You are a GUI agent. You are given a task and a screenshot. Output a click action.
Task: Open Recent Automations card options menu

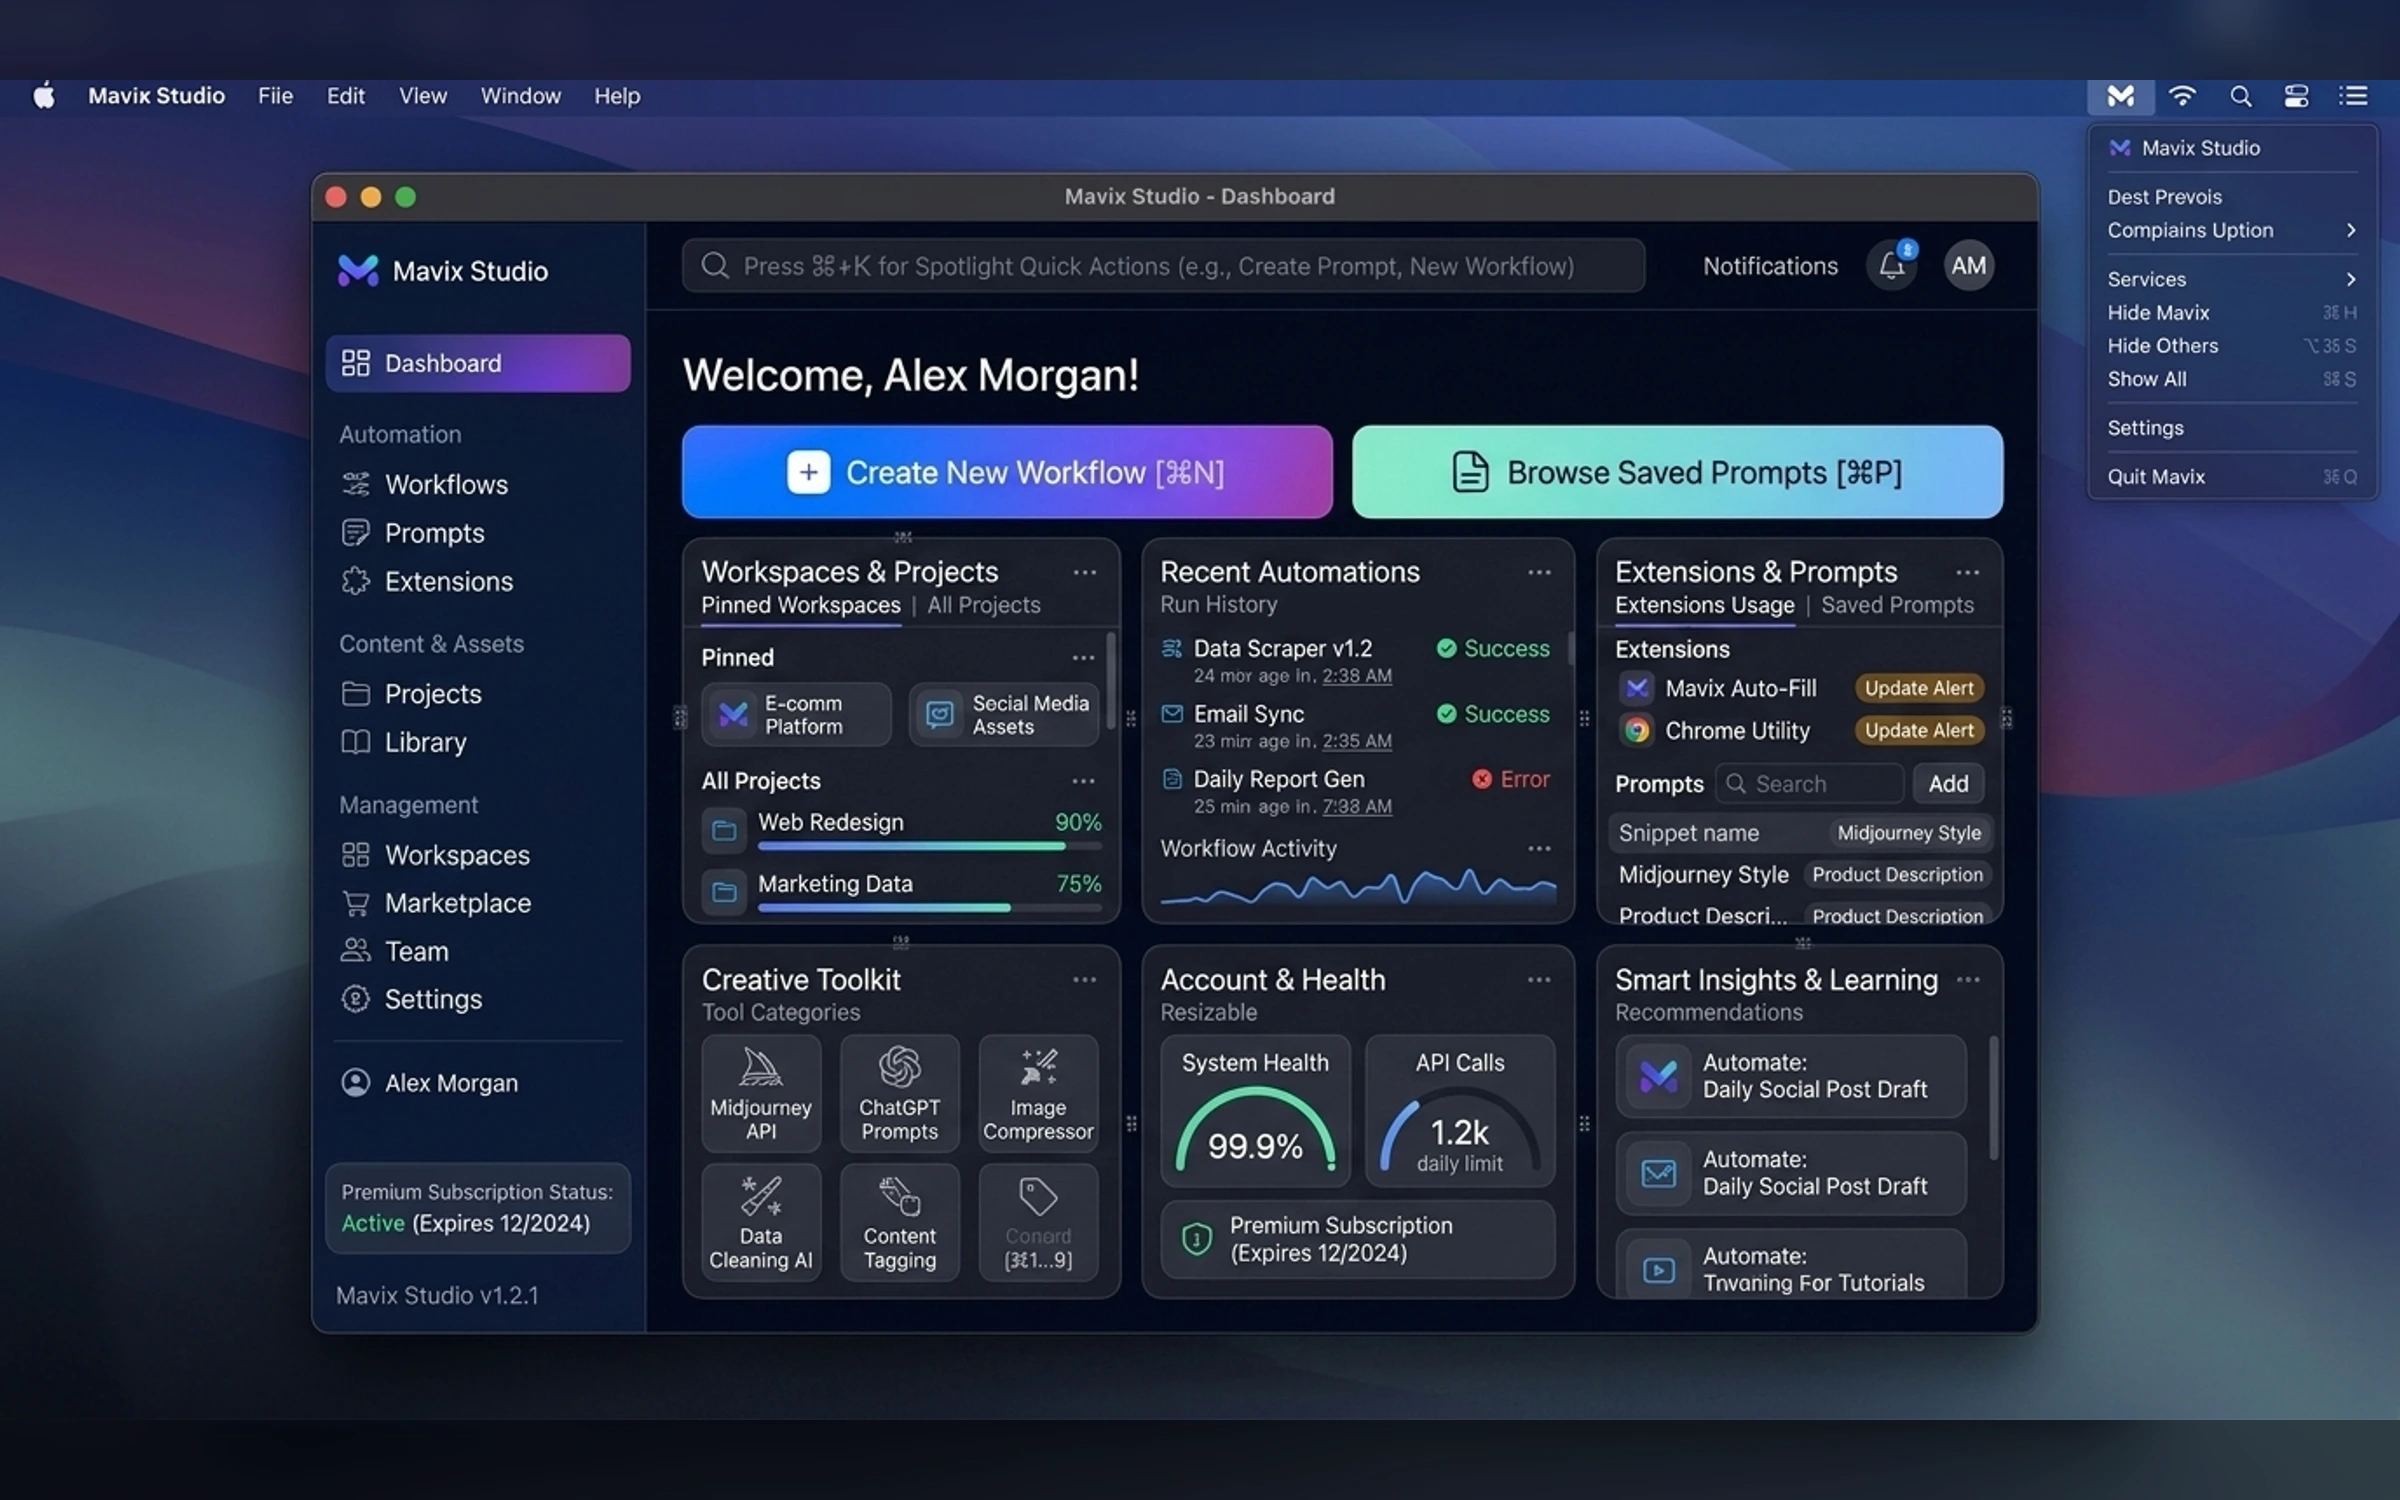click(x=1539, y=573)
